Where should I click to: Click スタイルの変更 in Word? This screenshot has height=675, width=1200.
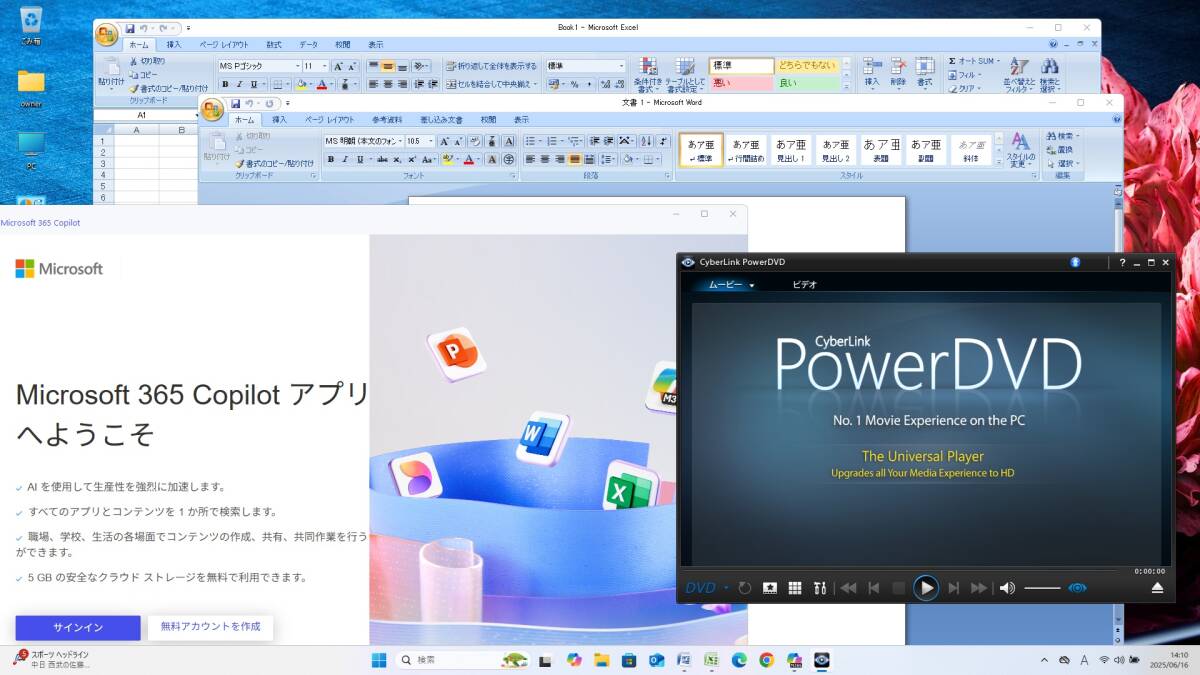1020,150
